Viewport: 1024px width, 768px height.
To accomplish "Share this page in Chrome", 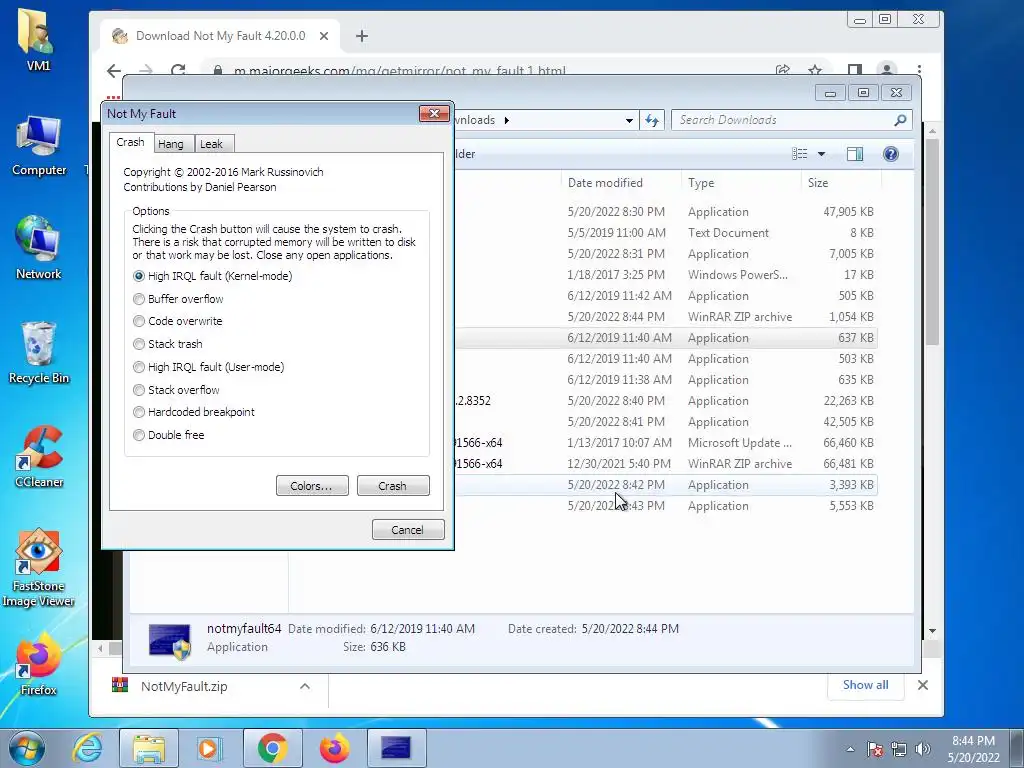I will [782, 70].
